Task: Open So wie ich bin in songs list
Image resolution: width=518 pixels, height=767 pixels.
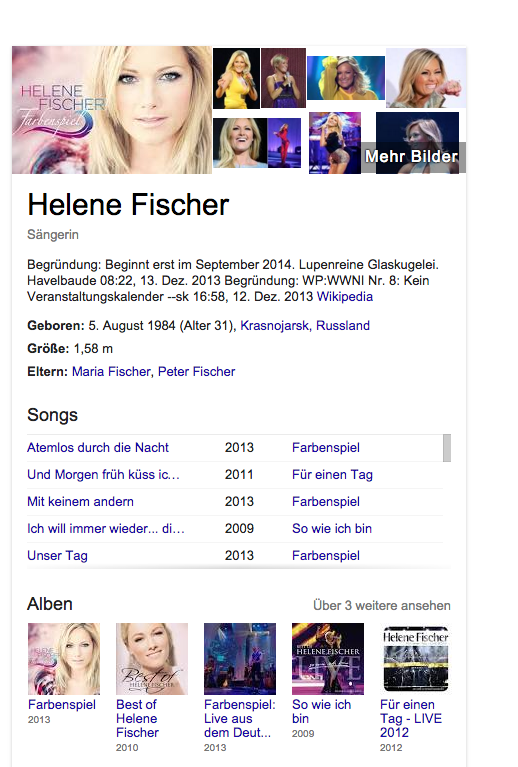Action: pos(332,528)
